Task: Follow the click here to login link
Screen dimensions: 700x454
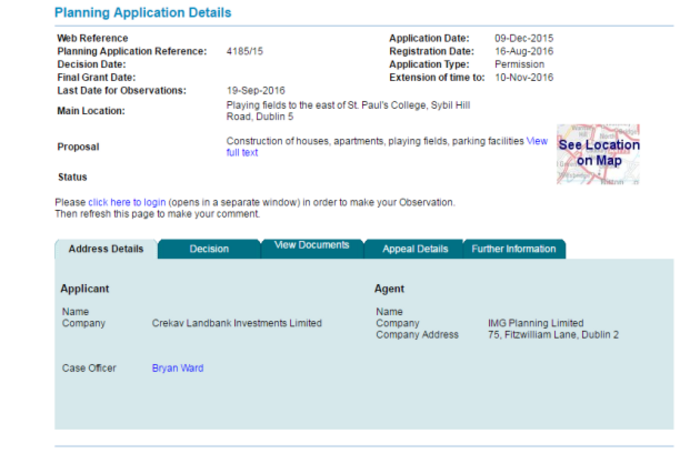Action: (127, 202)
